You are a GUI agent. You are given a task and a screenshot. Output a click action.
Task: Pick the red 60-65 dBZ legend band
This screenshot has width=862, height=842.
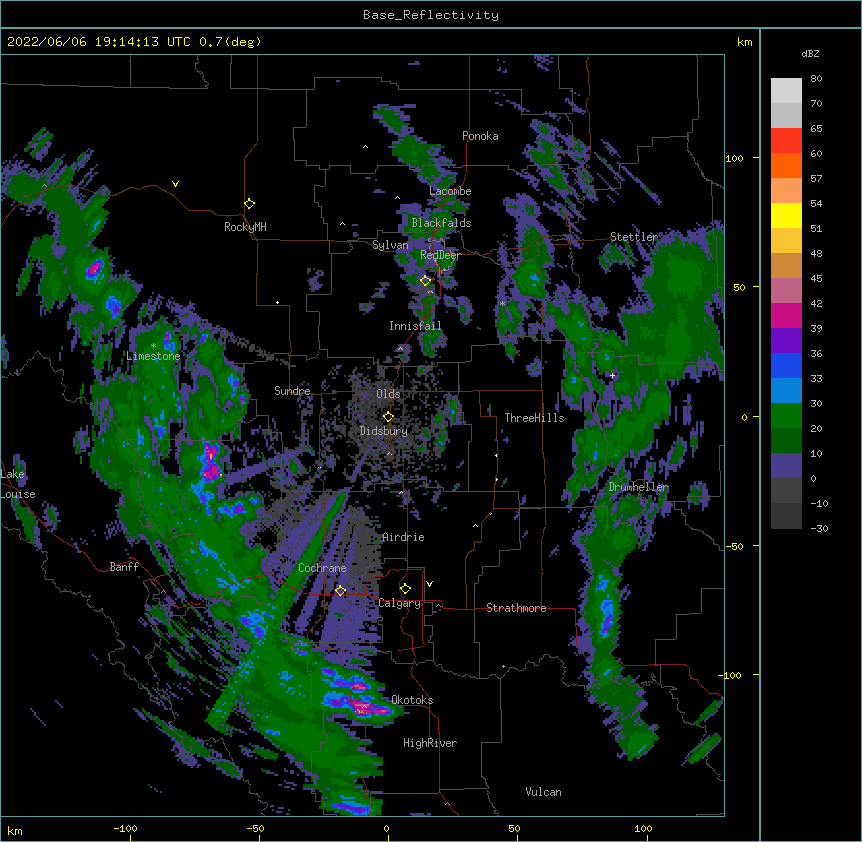(x=786, y=141)
